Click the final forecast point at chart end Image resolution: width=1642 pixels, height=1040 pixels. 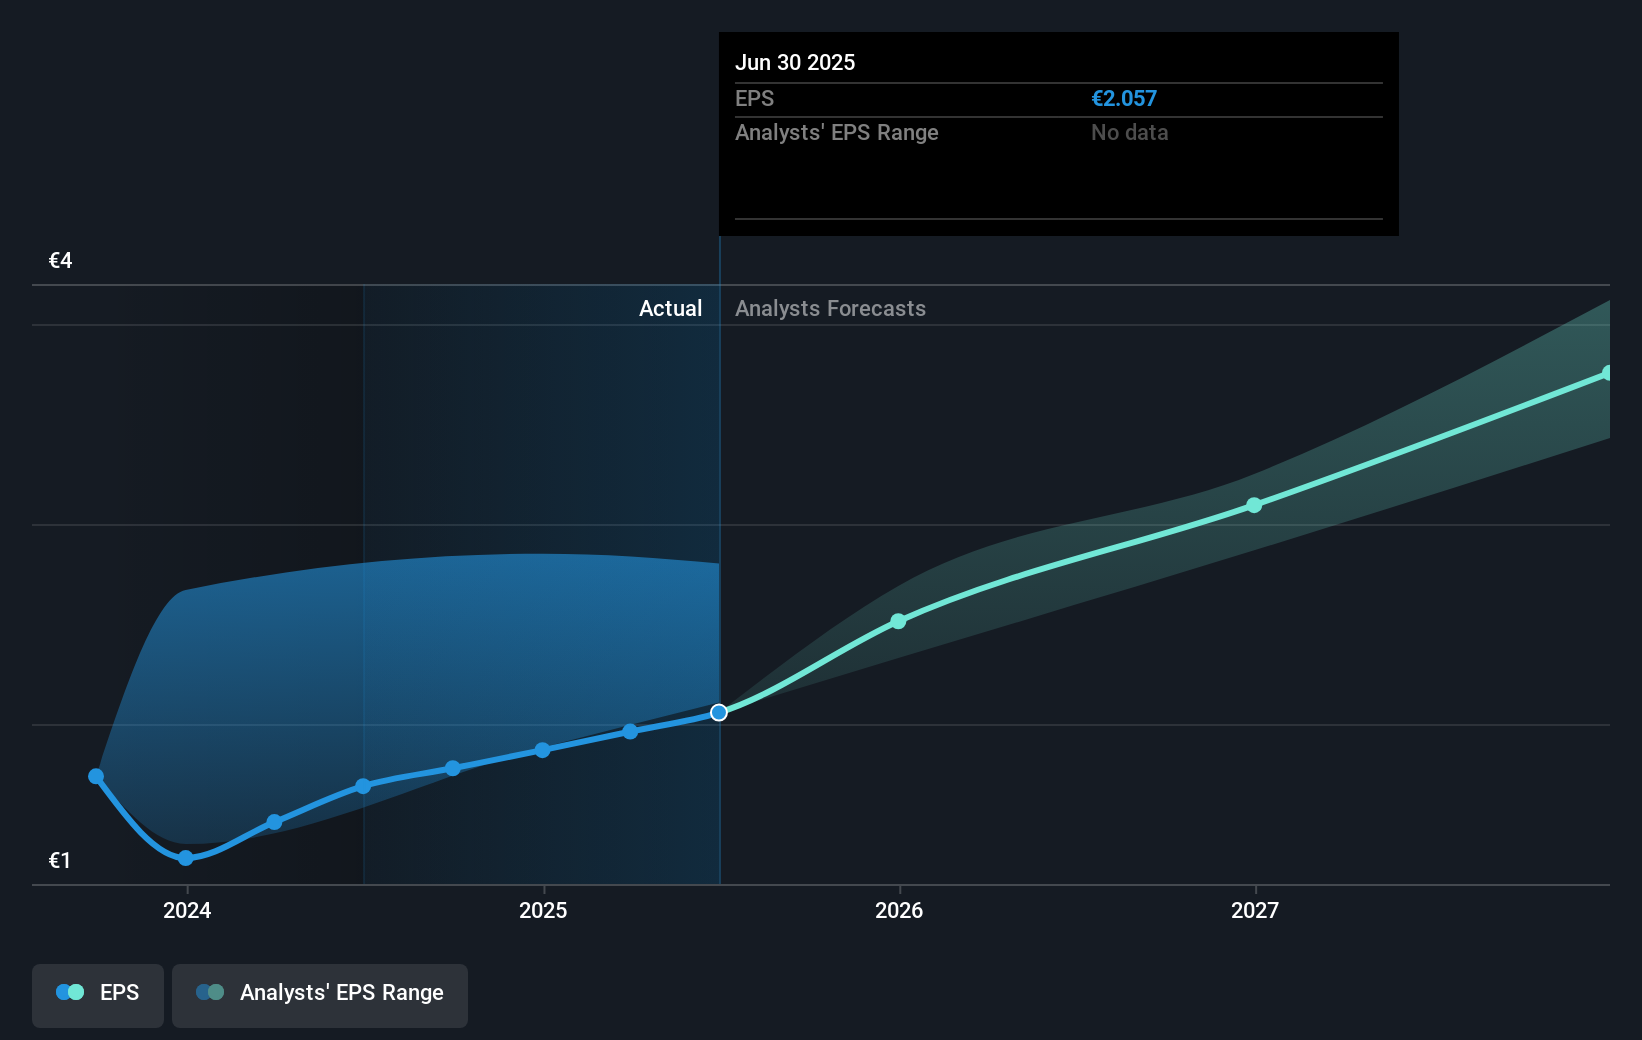[x=1607, y=373]
